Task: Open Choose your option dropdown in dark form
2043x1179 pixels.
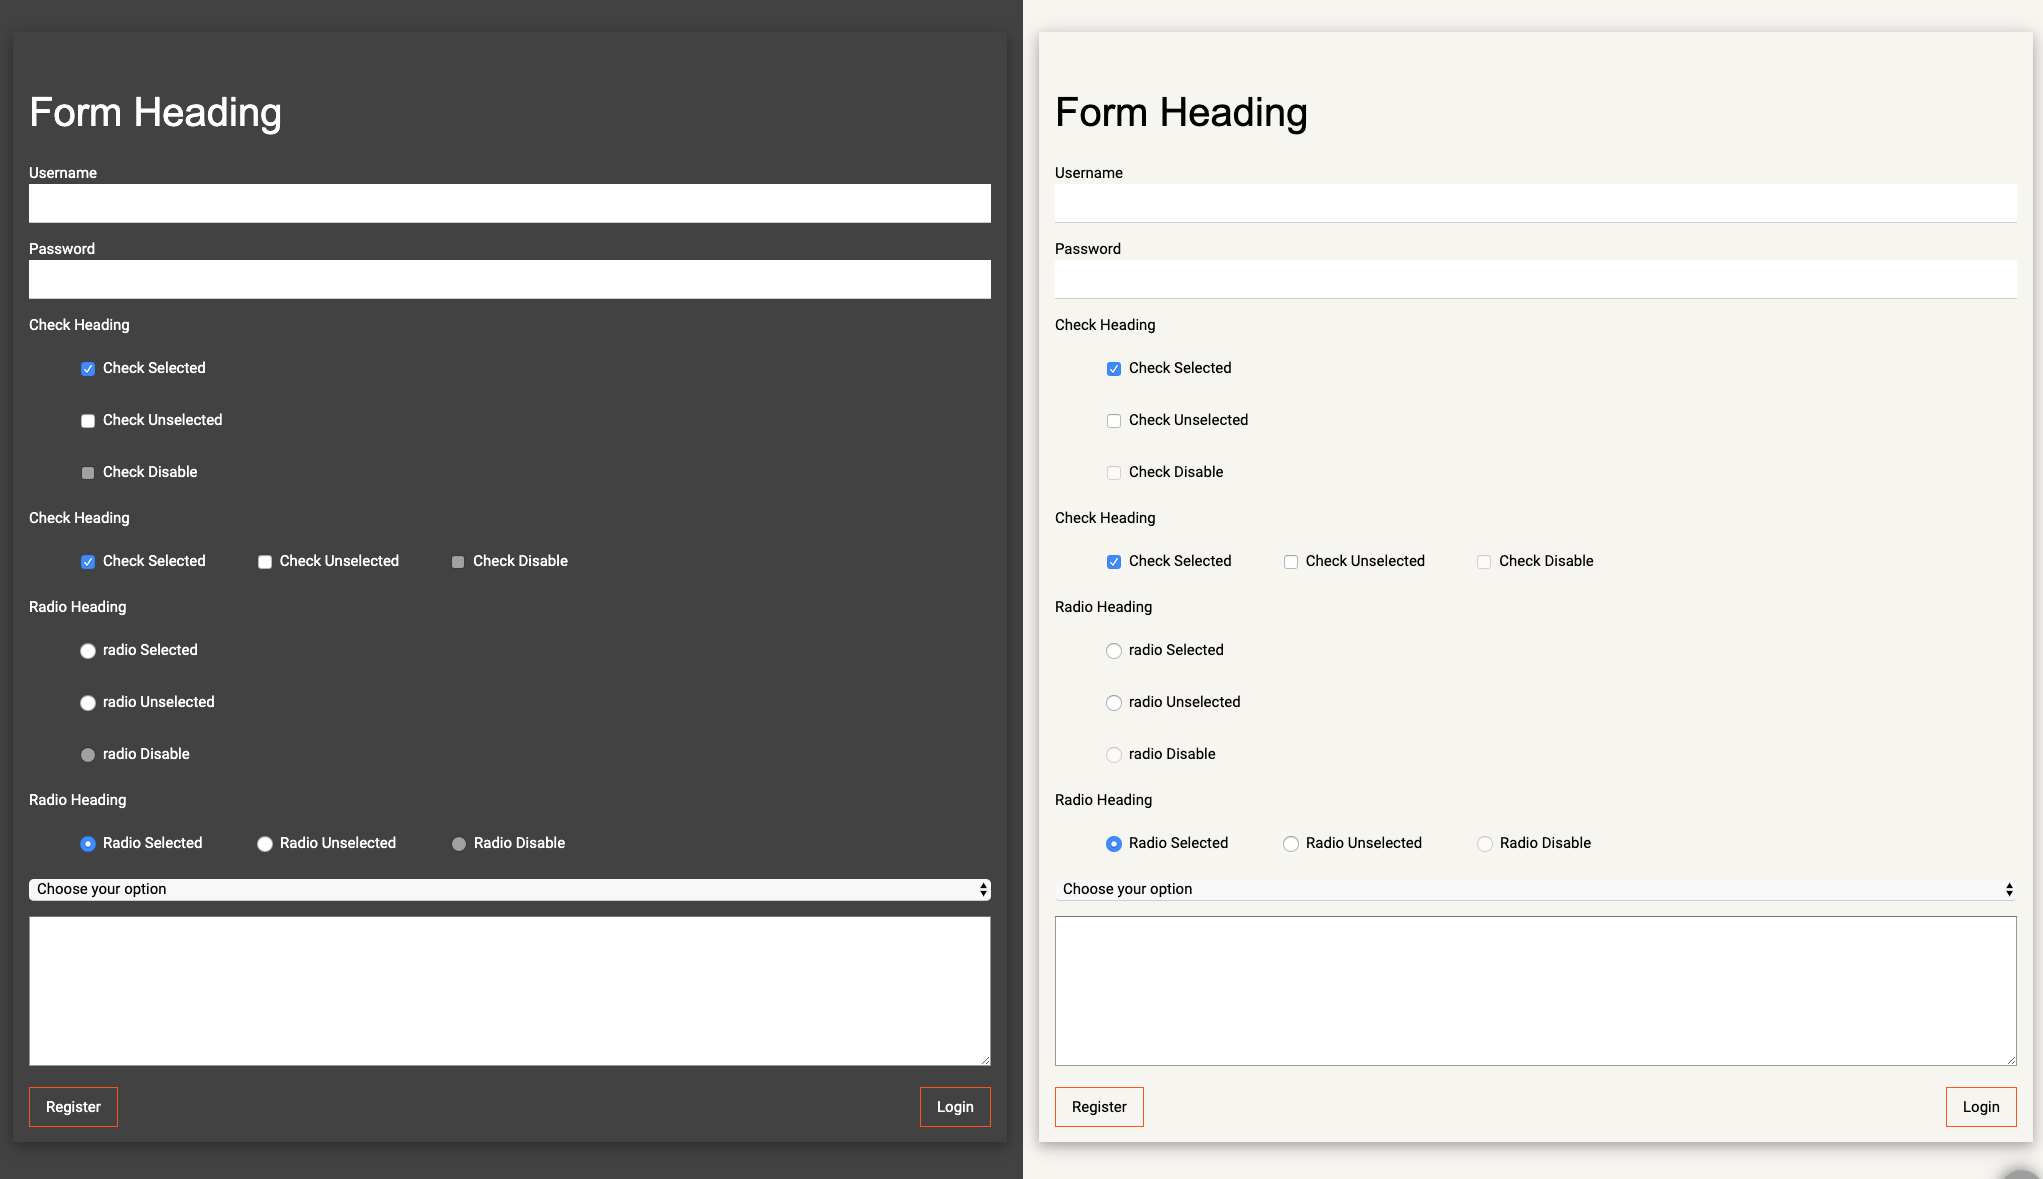Action: (500, 889)
